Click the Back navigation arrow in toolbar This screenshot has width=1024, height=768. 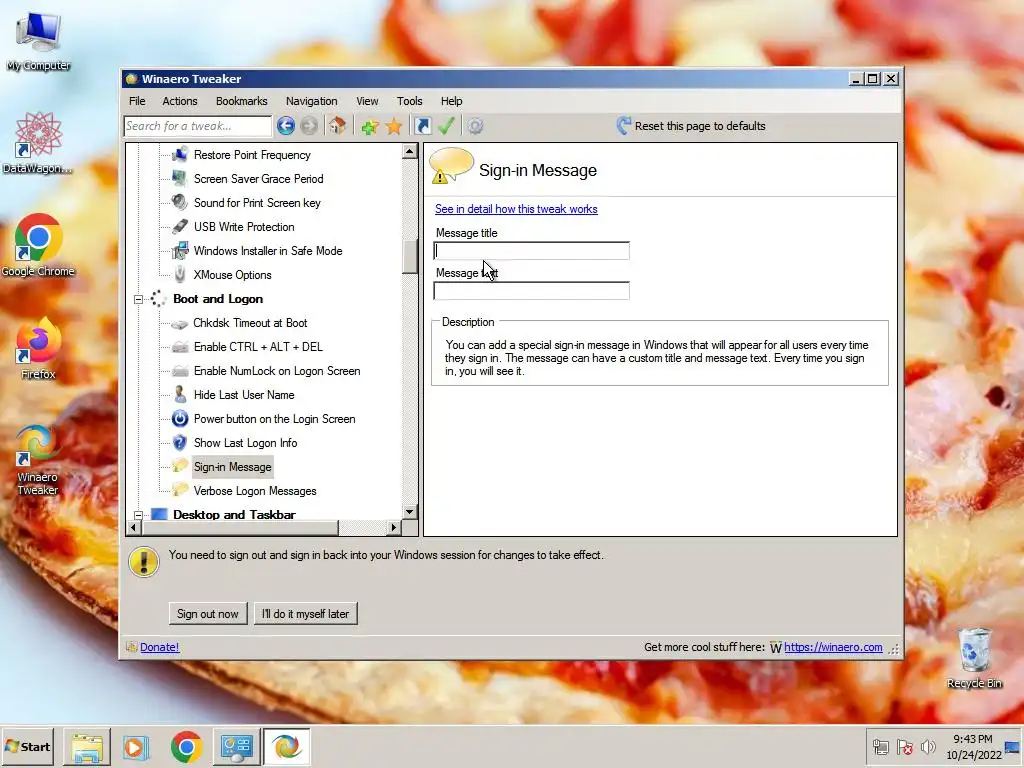click(285, 125)
